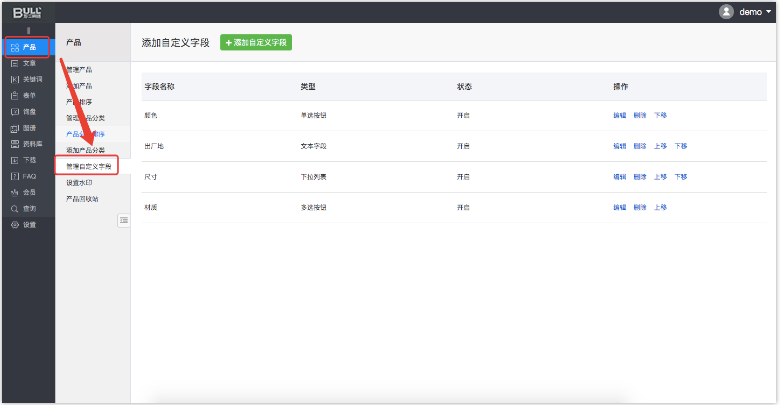Open the 下载 downloads section
Viewport: 780px width, 405px height.
pyautogui.click(x=28, y=160)
